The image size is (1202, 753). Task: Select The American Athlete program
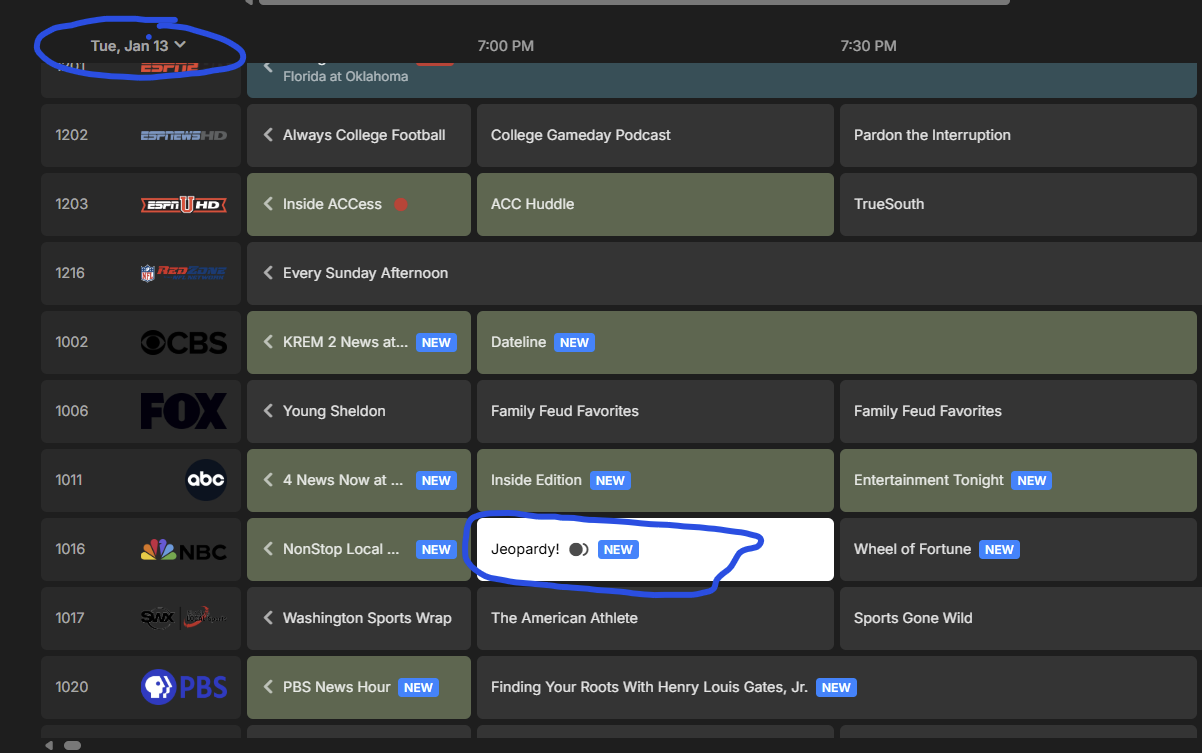point(655,618)
